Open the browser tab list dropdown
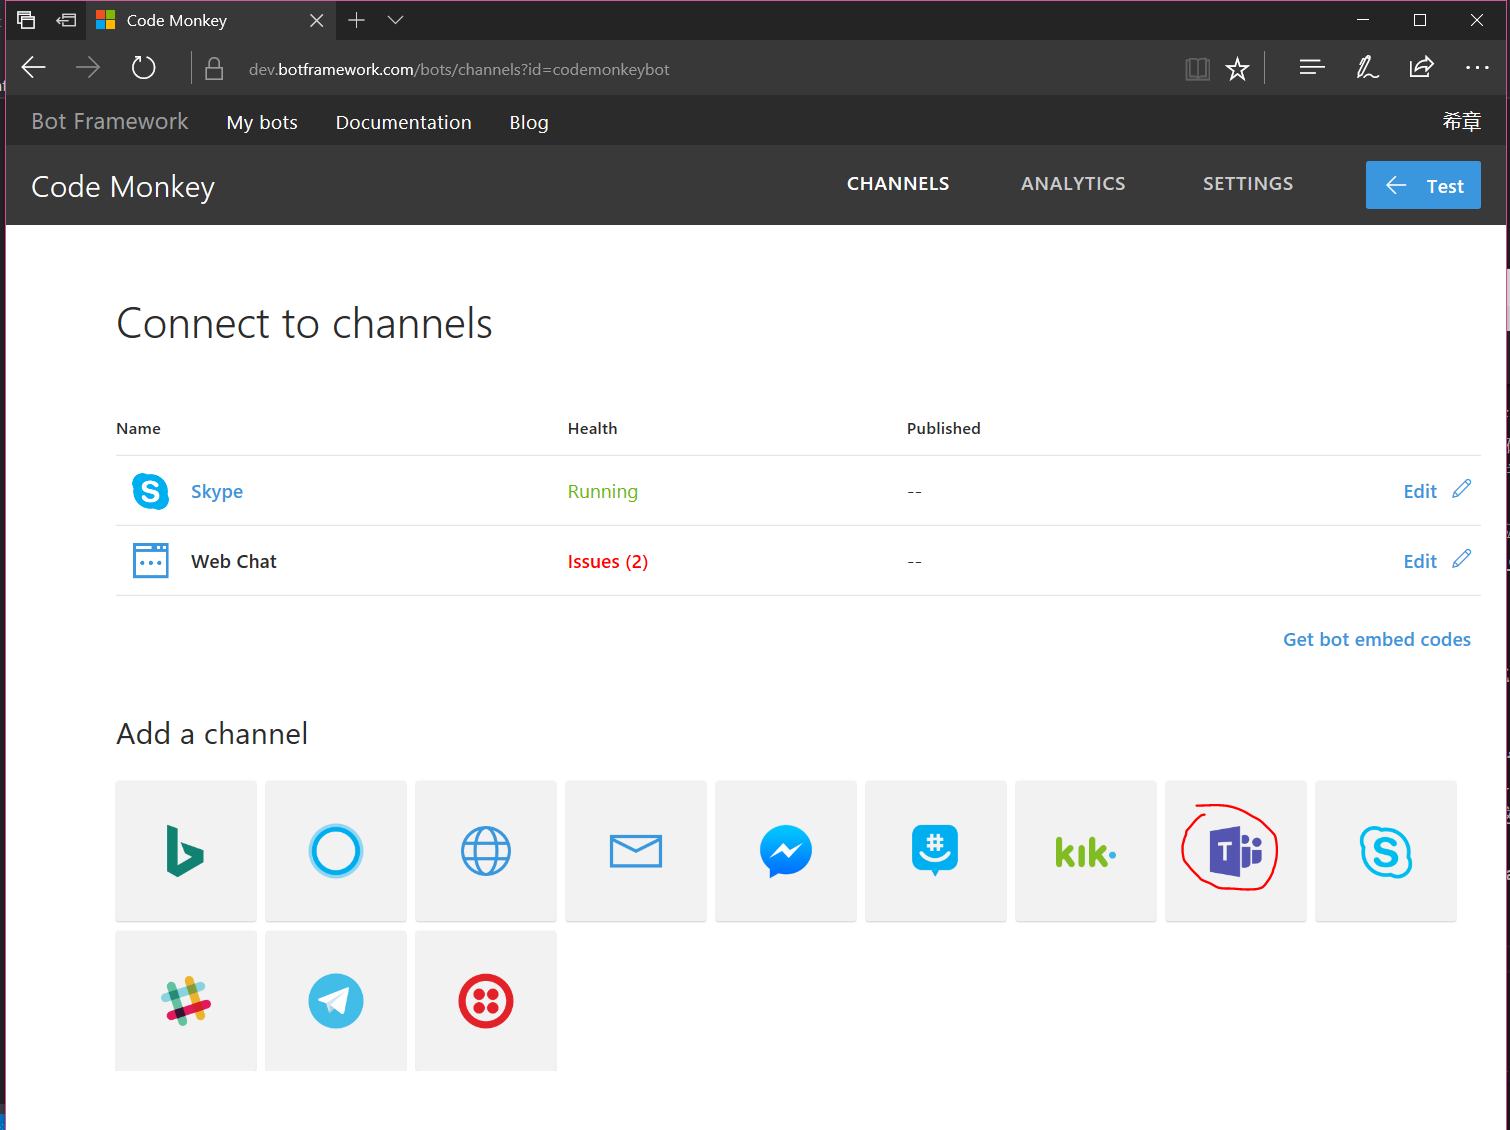Screen dimensions: 1510x1130 click(395, 20)
